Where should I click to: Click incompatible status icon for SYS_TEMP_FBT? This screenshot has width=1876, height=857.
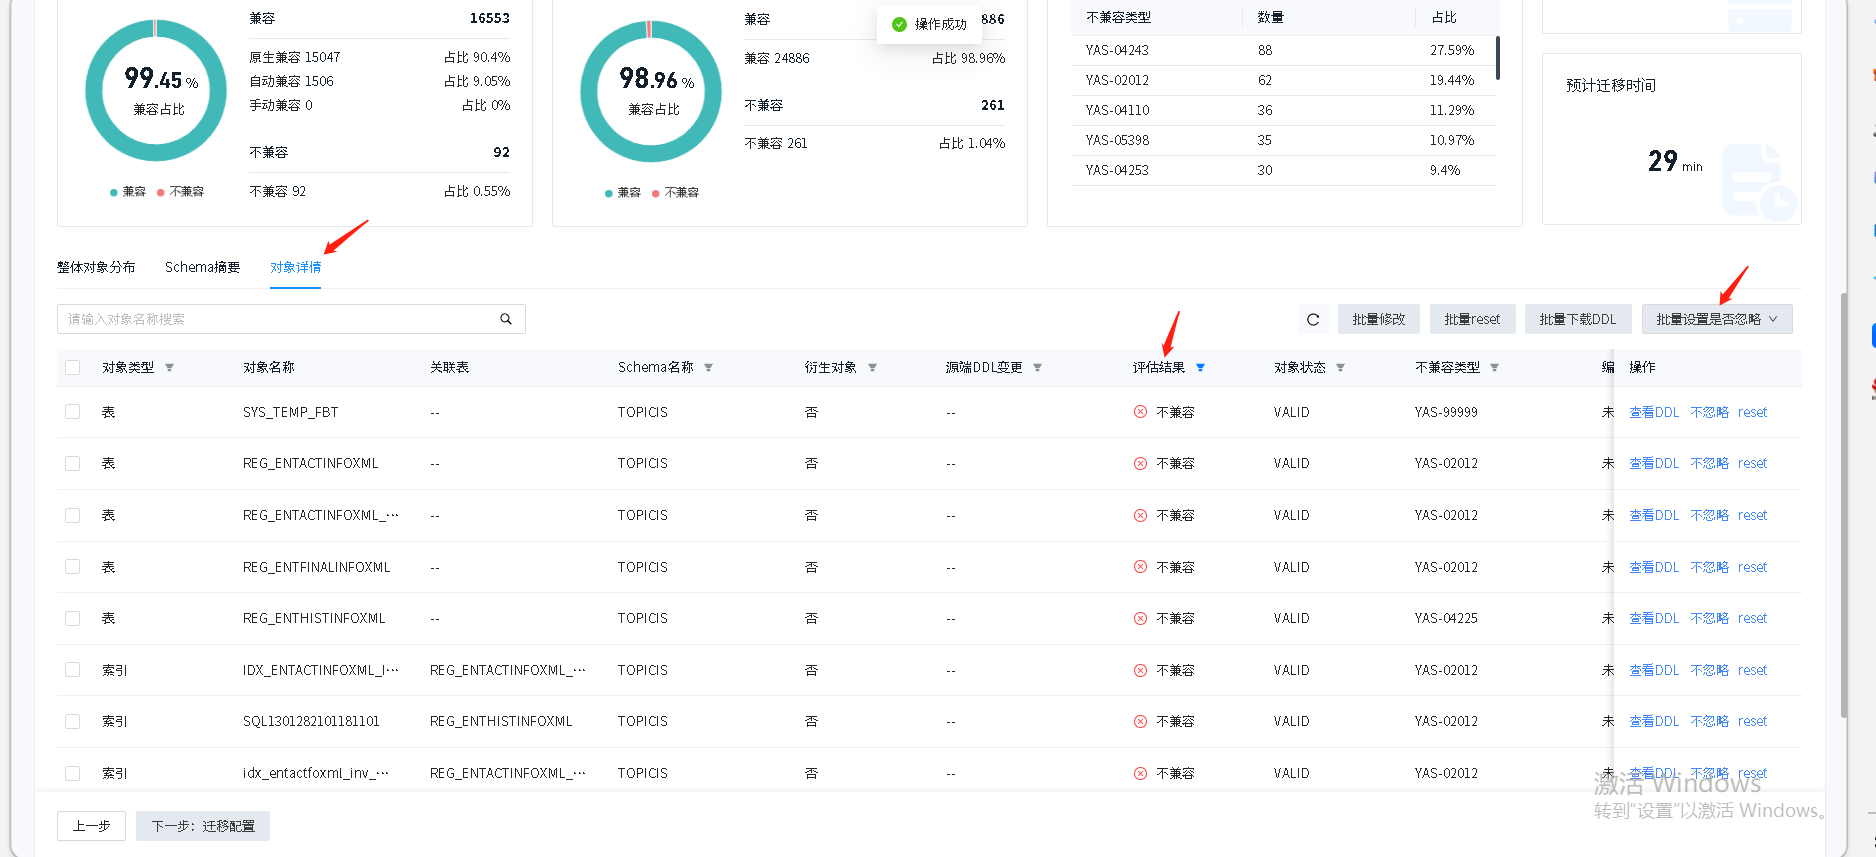coord(1140,412)
